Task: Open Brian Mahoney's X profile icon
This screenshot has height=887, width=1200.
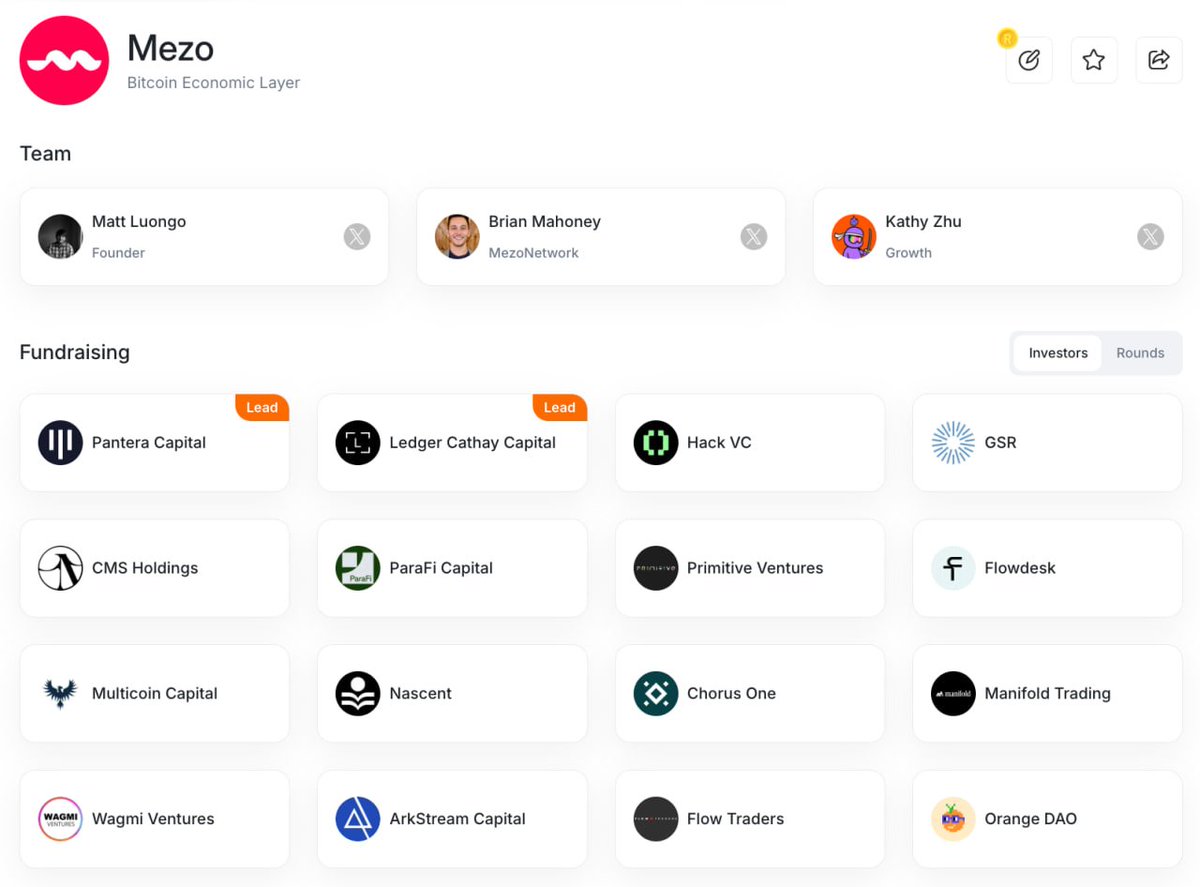Action: pyautogui.click(x=754, y=237)
